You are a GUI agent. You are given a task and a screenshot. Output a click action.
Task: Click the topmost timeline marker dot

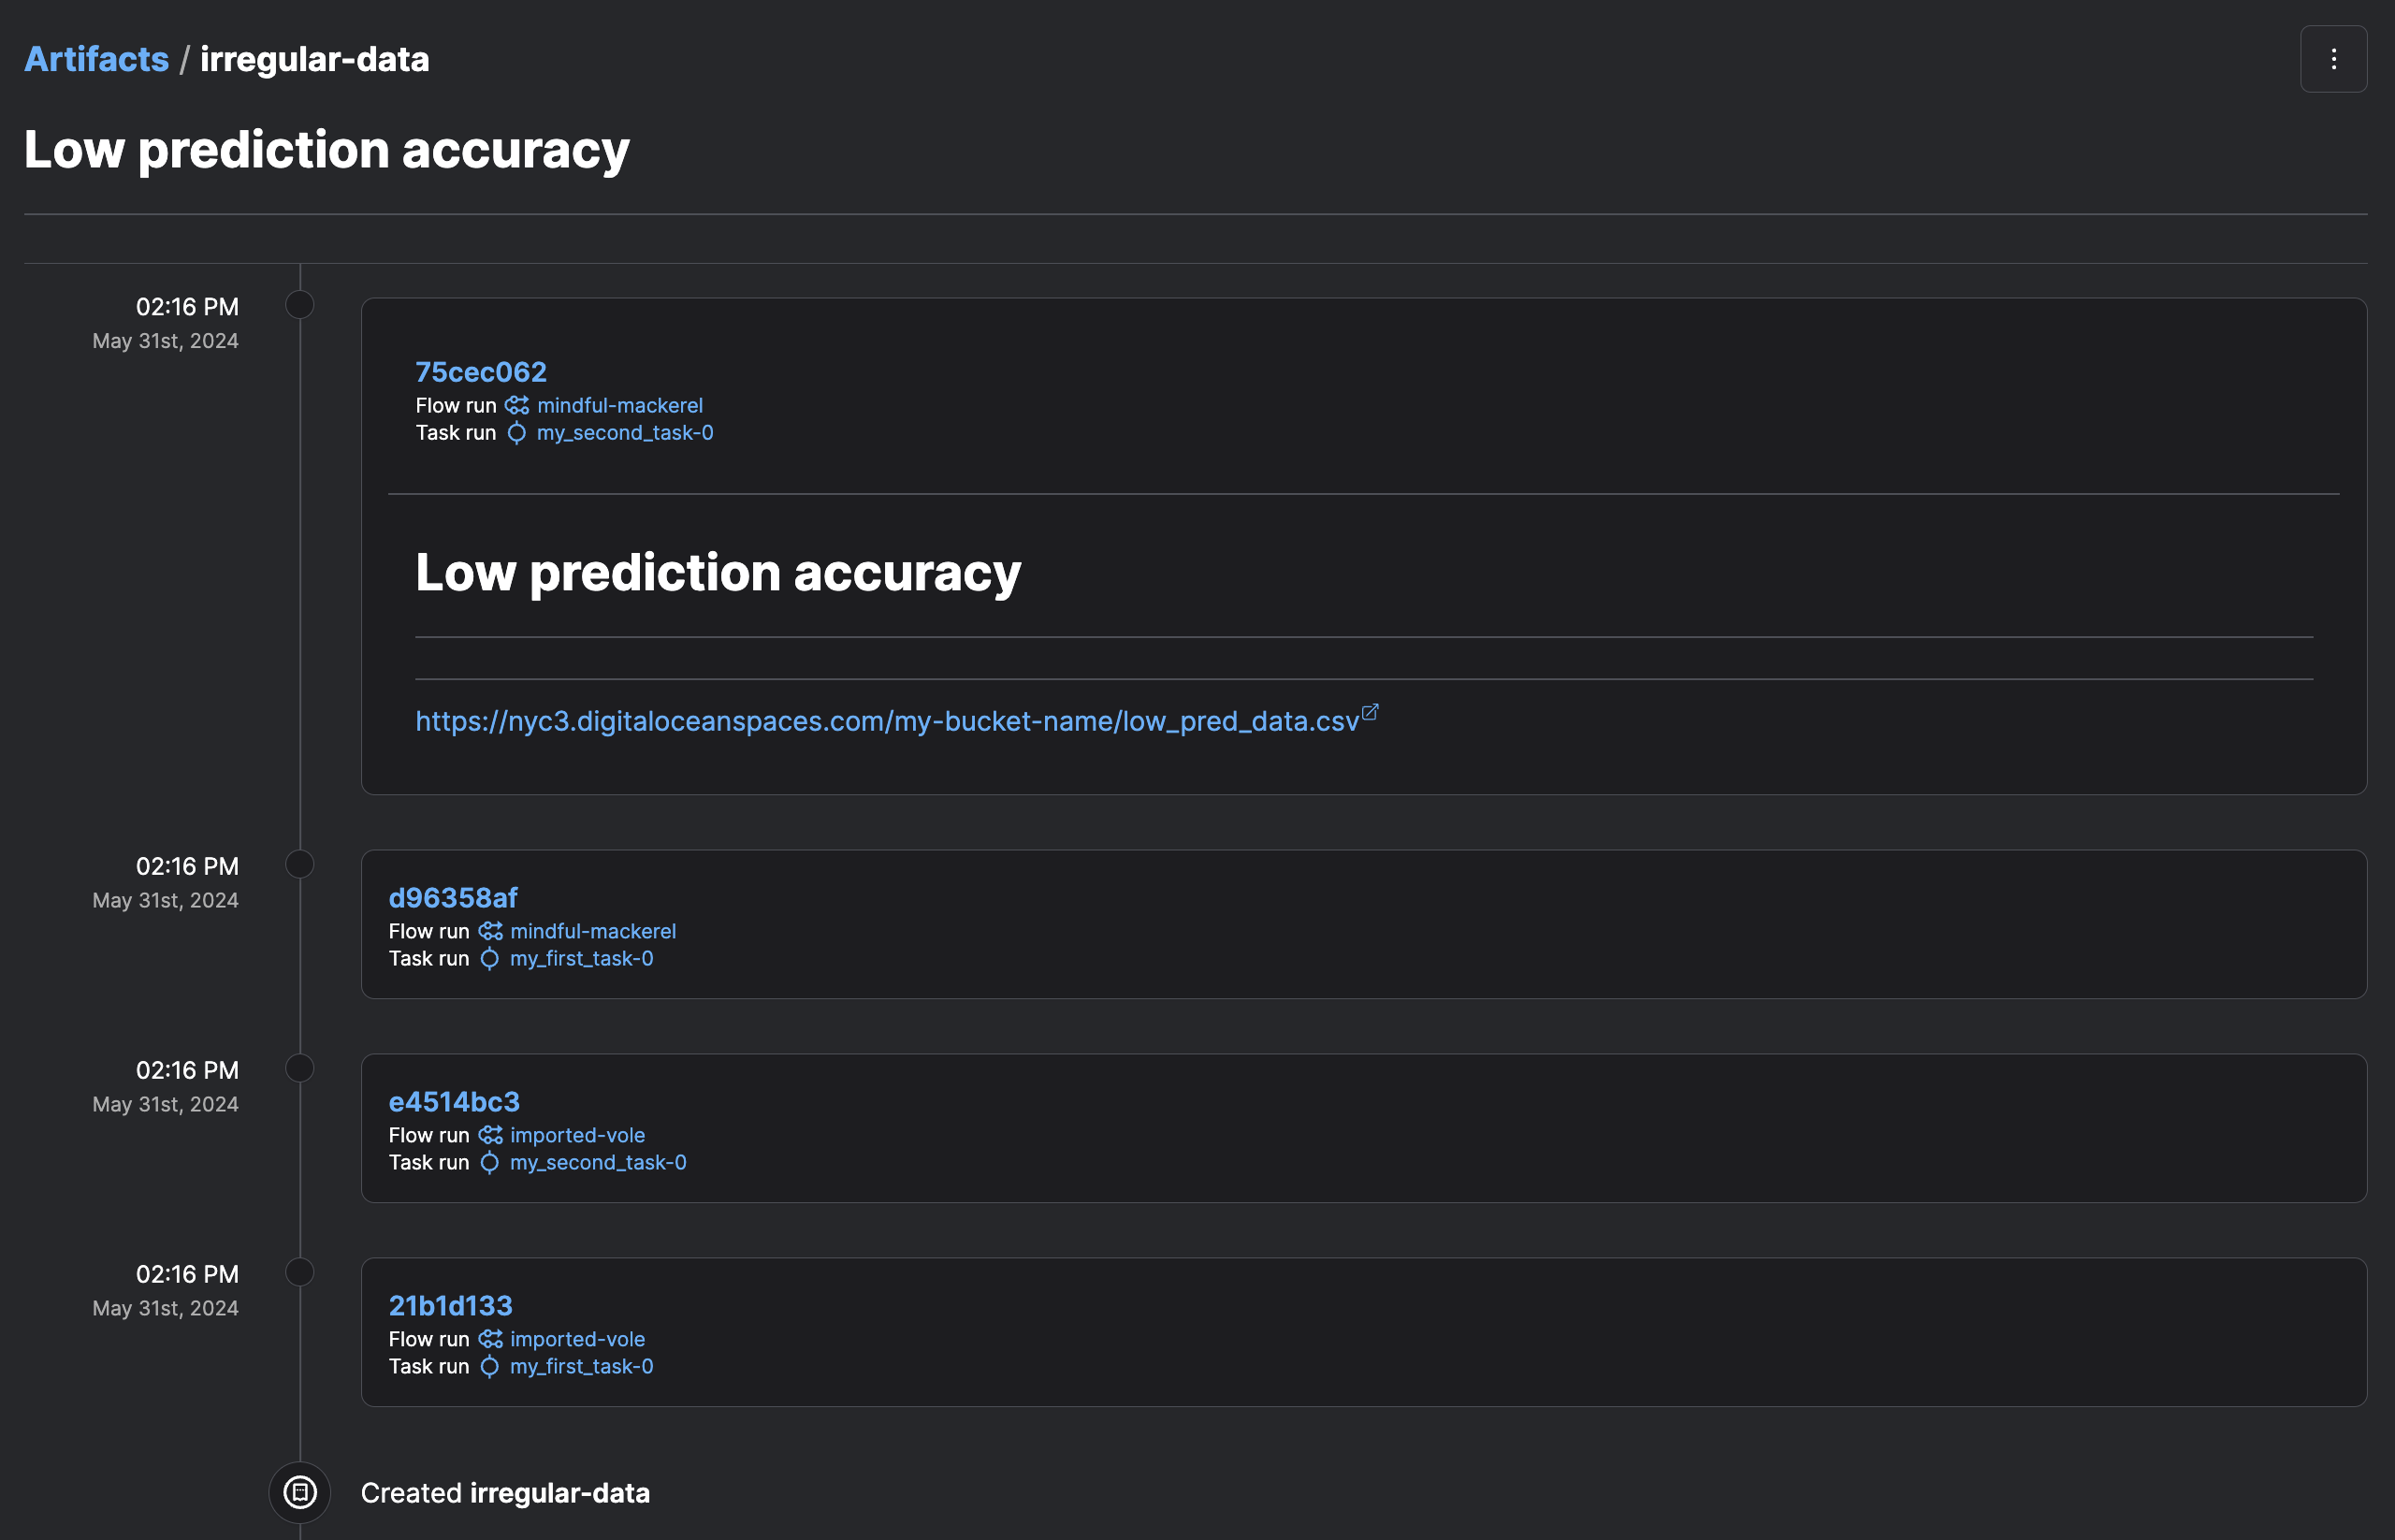pyautogui.click(x=300, y=304)
